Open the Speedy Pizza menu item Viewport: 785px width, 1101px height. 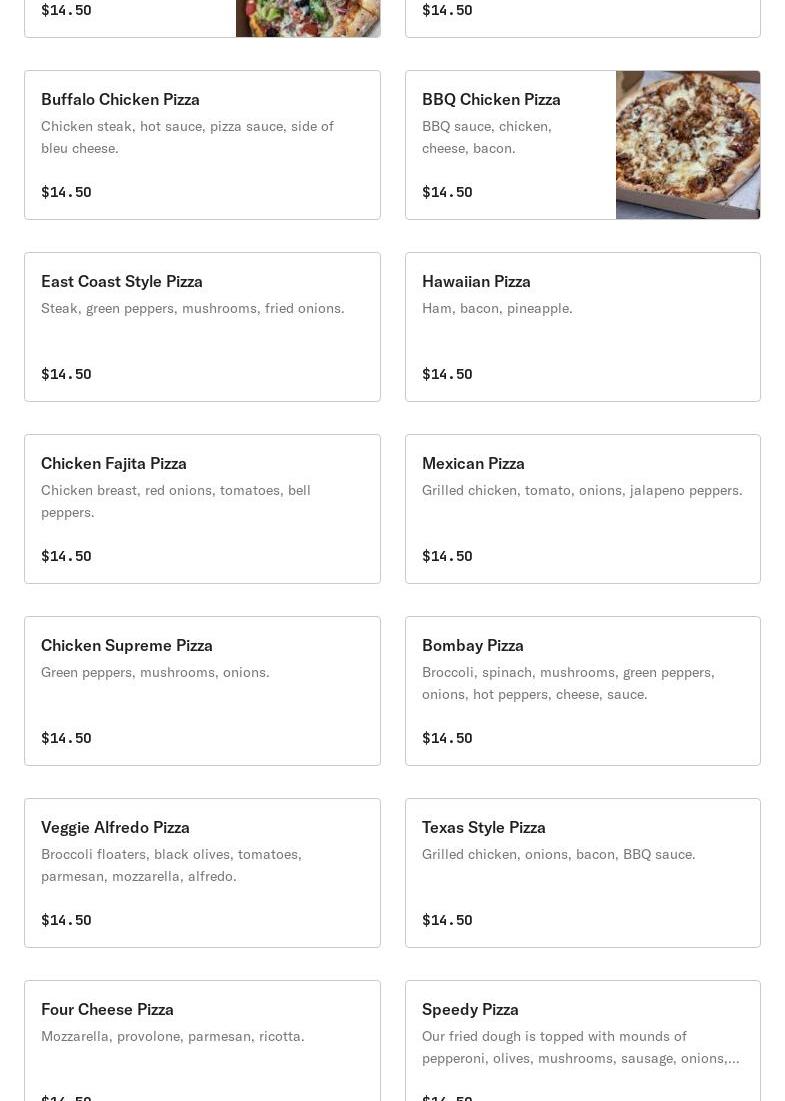(x=582, y=1040)
